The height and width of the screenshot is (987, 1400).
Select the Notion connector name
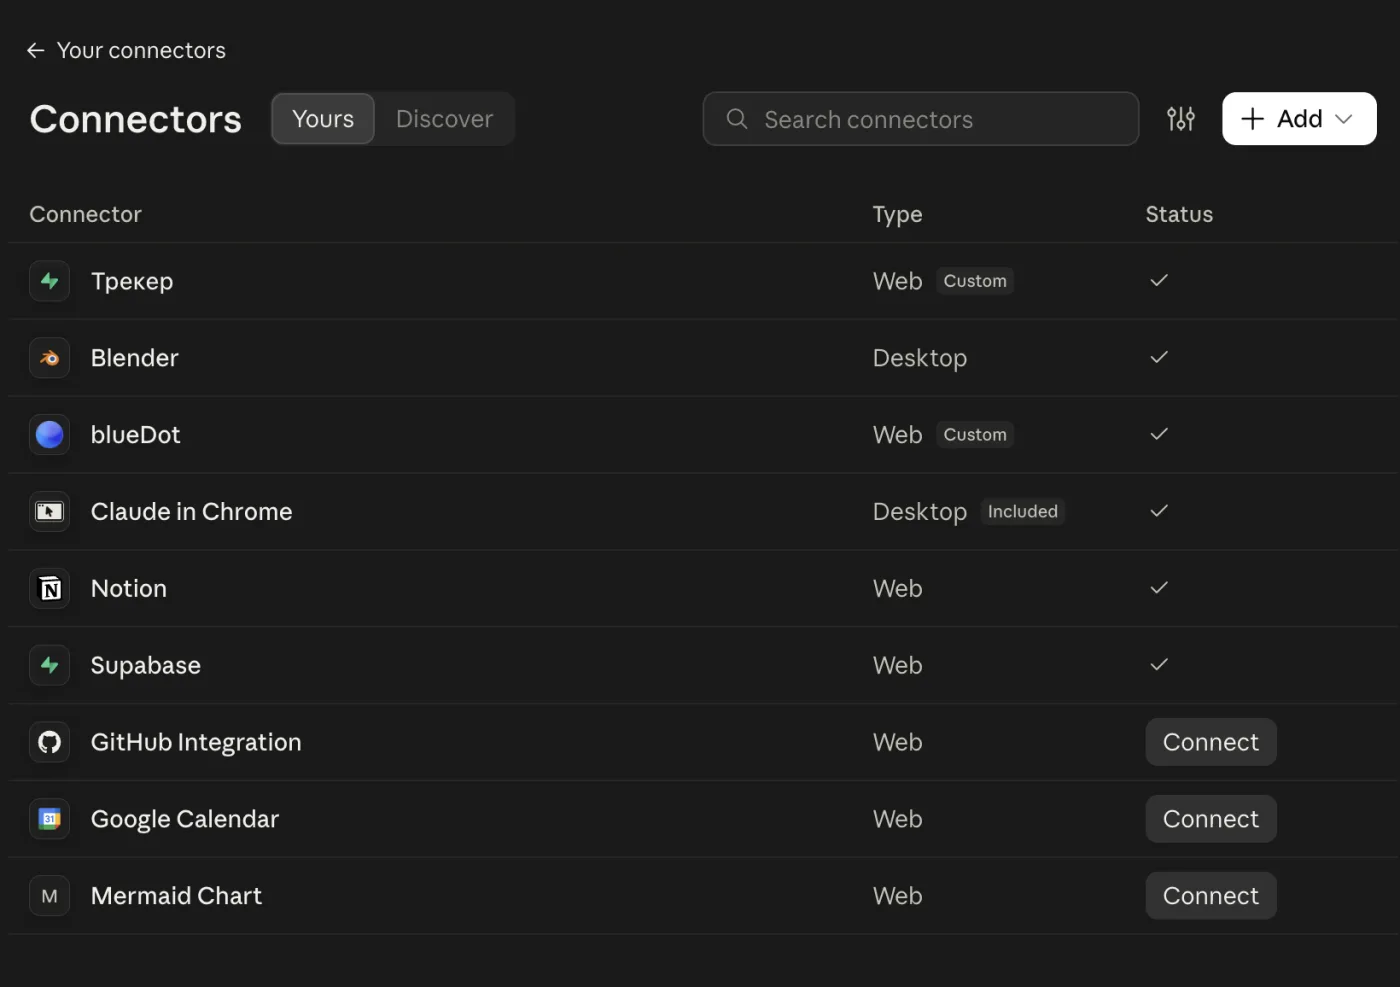click(129, 589)
